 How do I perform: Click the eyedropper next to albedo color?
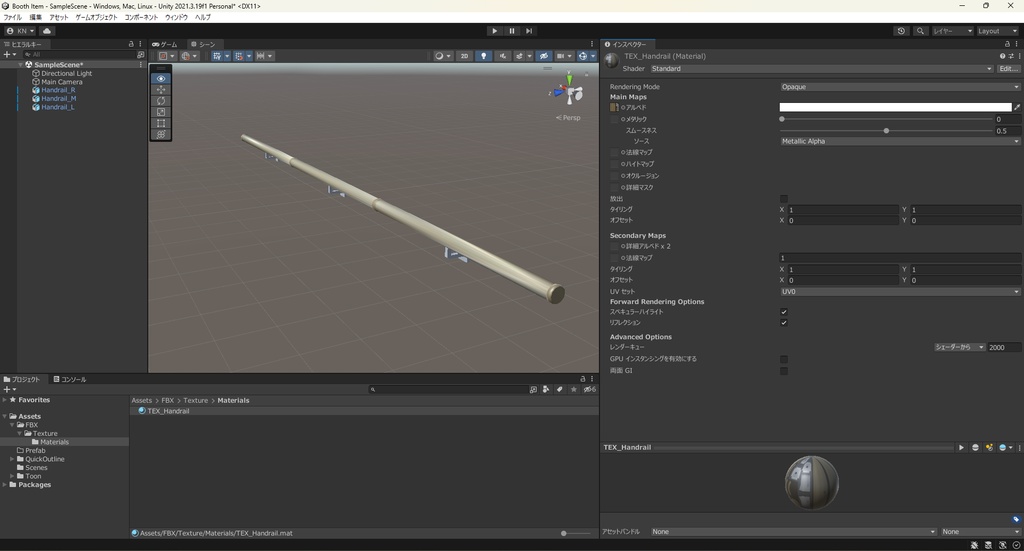[x=1017, y=107]
